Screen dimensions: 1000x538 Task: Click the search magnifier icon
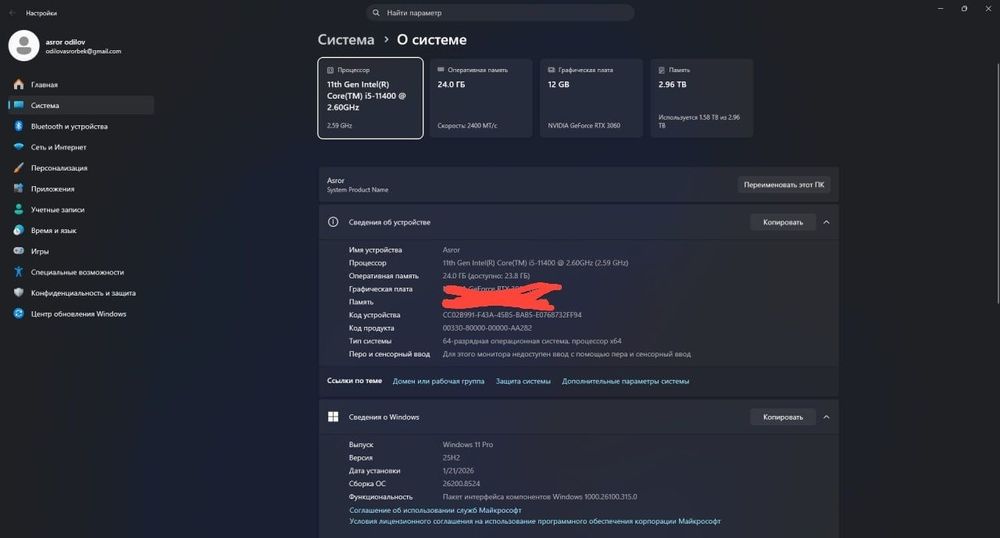click(x=376, y=13)
